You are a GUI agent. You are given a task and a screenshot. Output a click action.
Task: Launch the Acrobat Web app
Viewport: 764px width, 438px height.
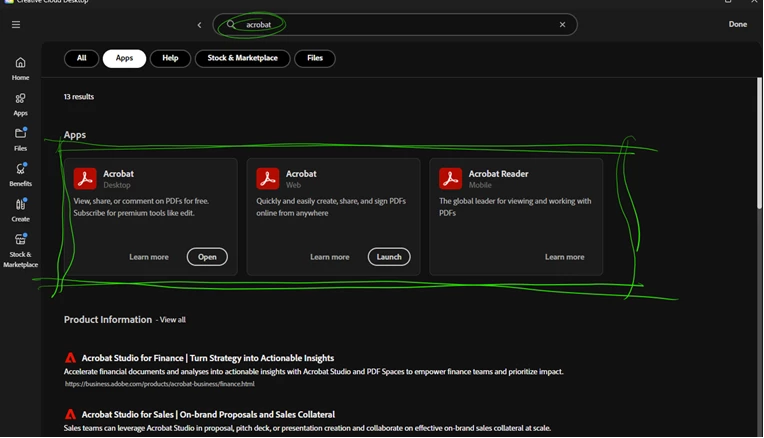[x=389, y=257]
